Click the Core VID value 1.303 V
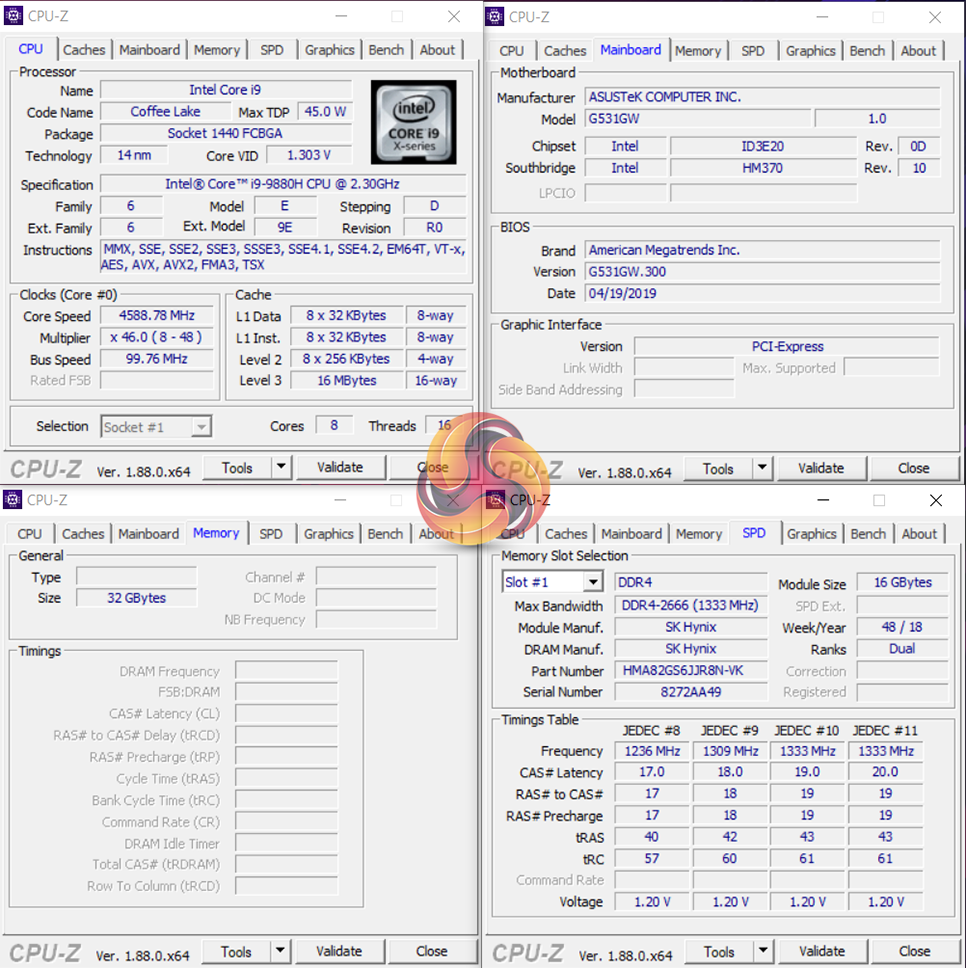This screenshot has width=966, height=968. click(x=309, y=155)
